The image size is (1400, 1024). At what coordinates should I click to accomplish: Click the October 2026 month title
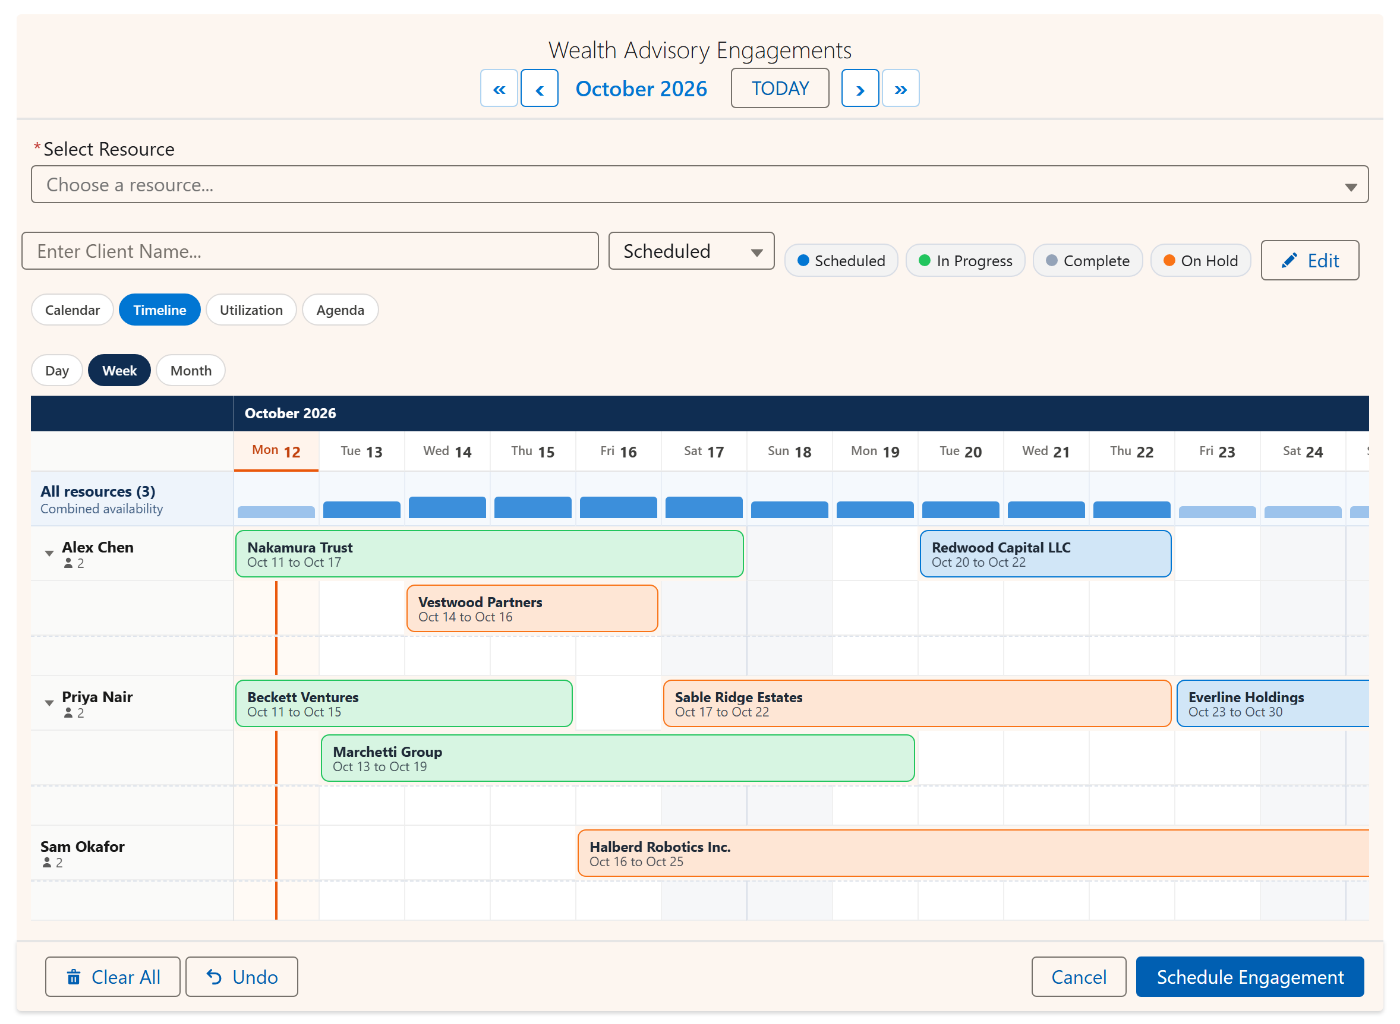click(641, 88)
